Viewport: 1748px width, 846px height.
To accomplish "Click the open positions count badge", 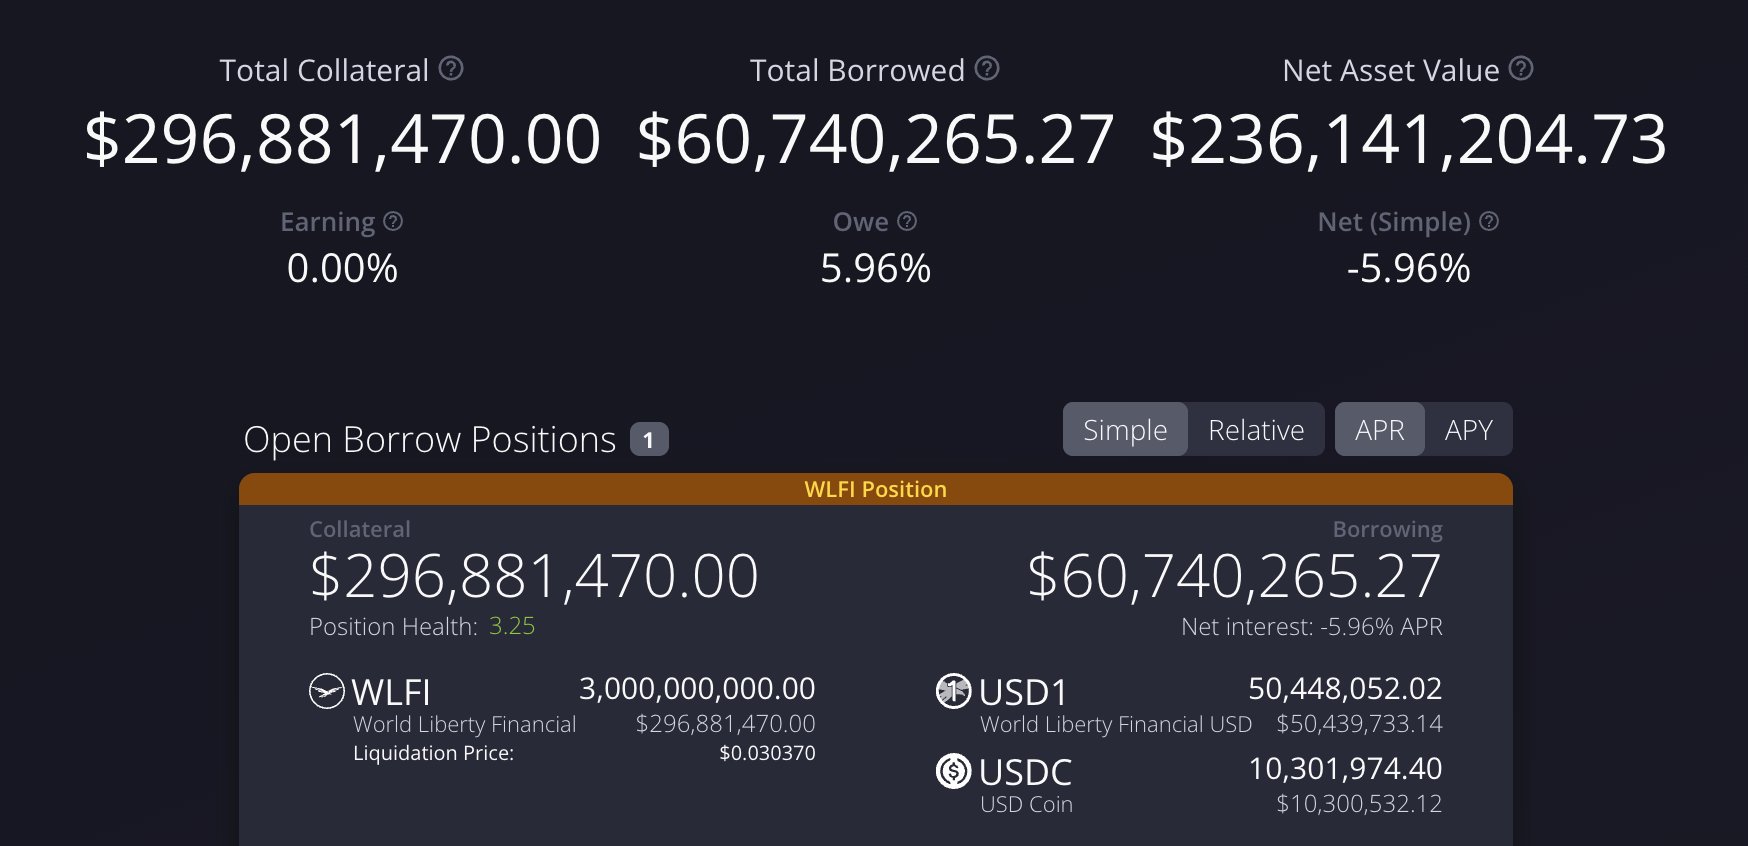I will pos(649,440).
